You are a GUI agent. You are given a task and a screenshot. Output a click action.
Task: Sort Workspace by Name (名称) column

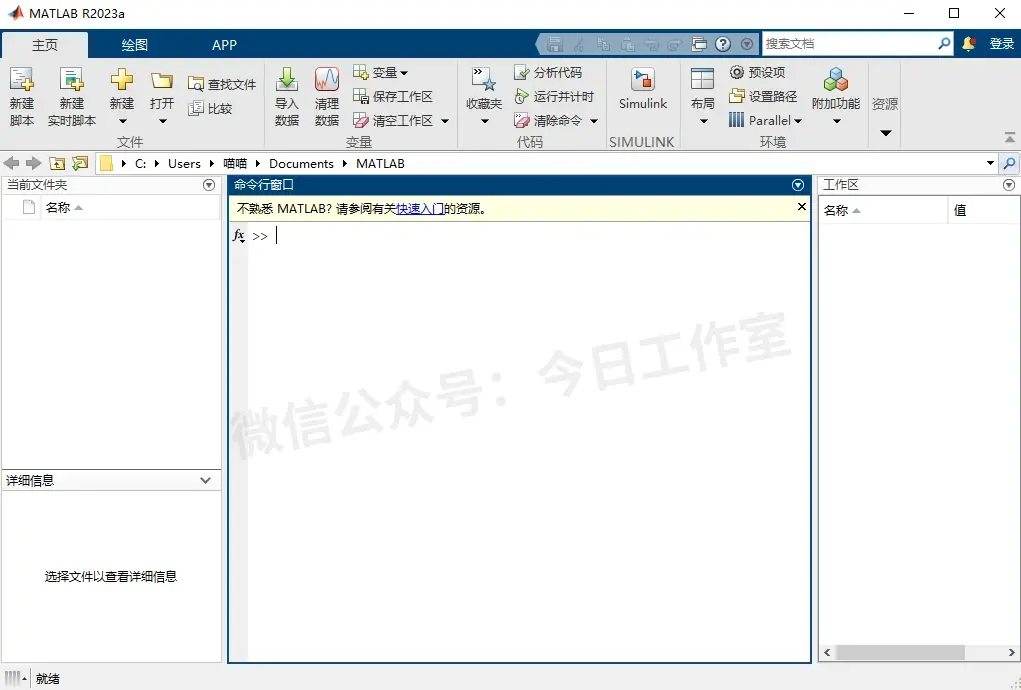click(882, 210)
